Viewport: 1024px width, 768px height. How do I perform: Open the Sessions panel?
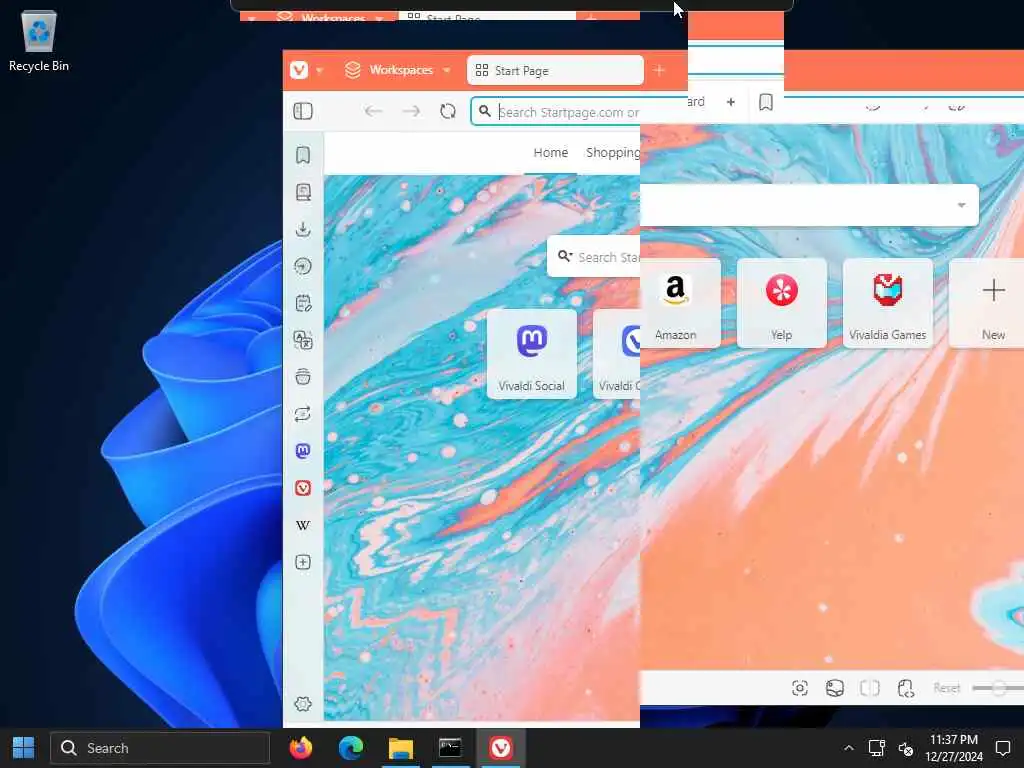tap(303, 414)
